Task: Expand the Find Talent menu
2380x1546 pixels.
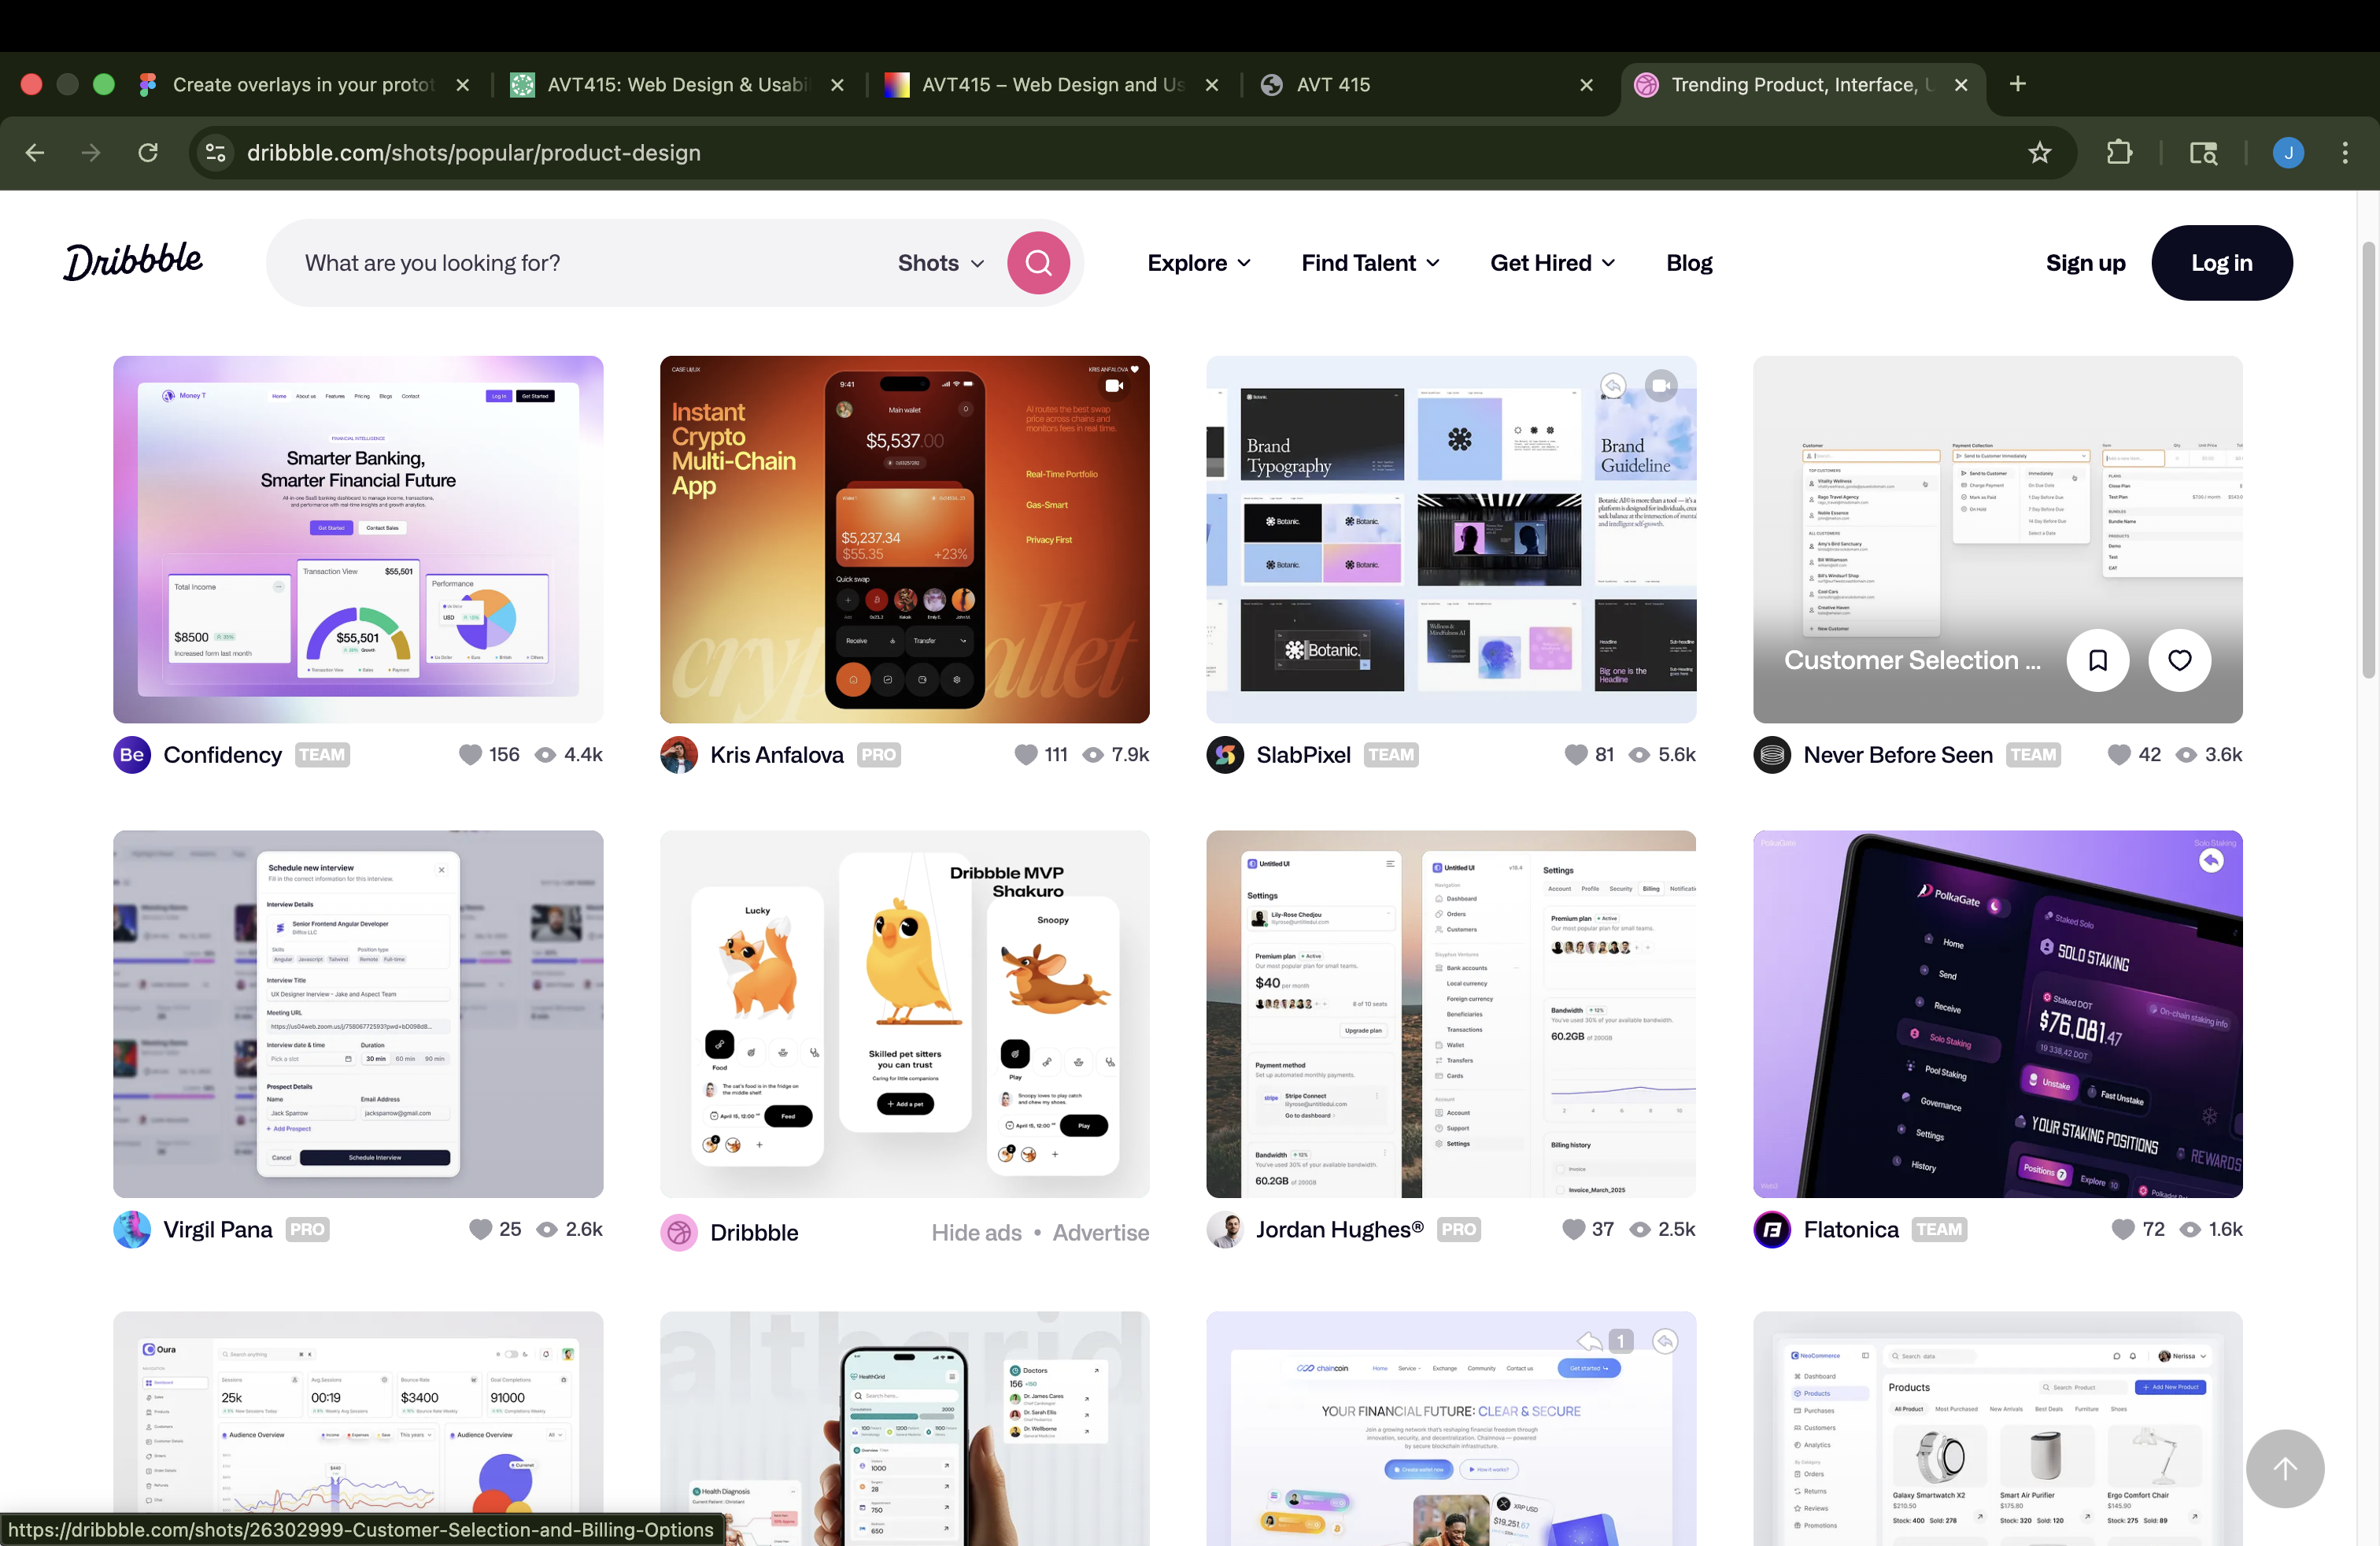Action: [x=1369, y=263]
